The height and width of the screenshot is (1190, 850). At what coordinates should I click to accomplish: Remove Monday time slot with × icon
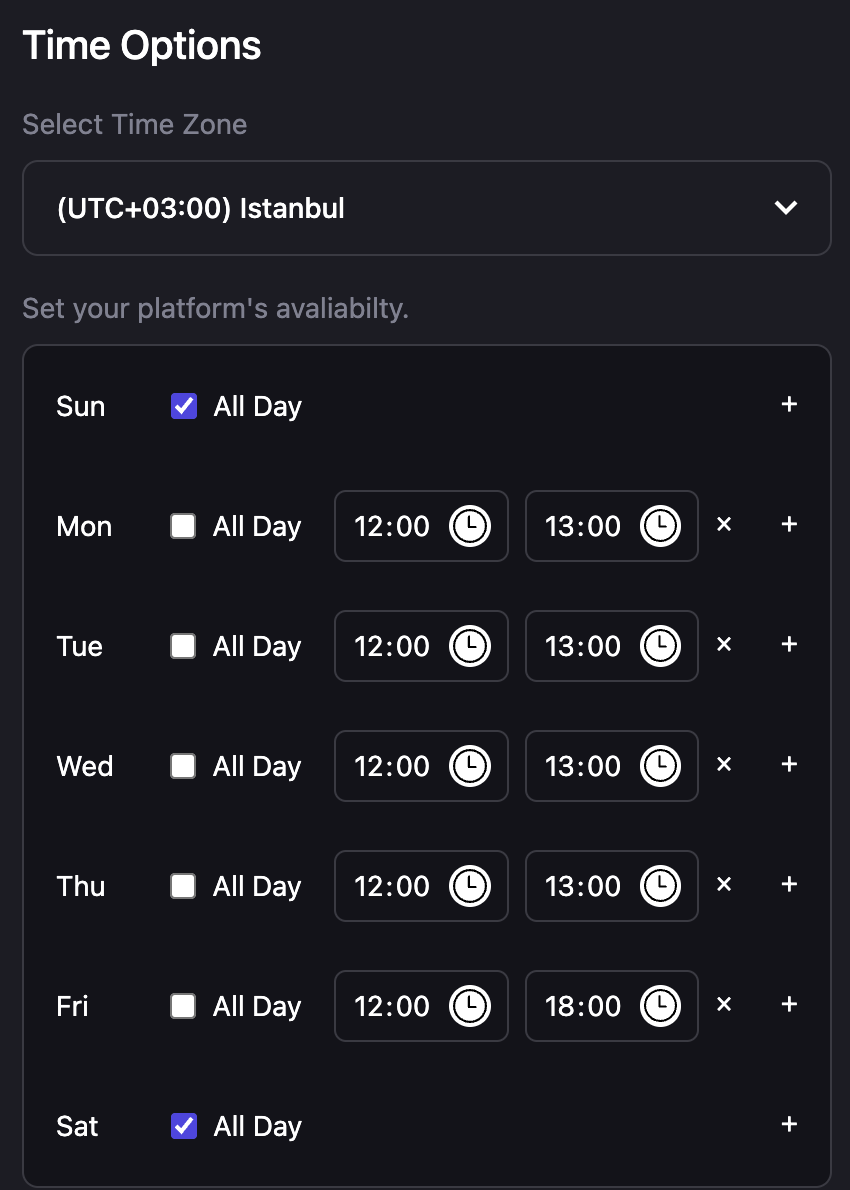[x=725, y=525]
